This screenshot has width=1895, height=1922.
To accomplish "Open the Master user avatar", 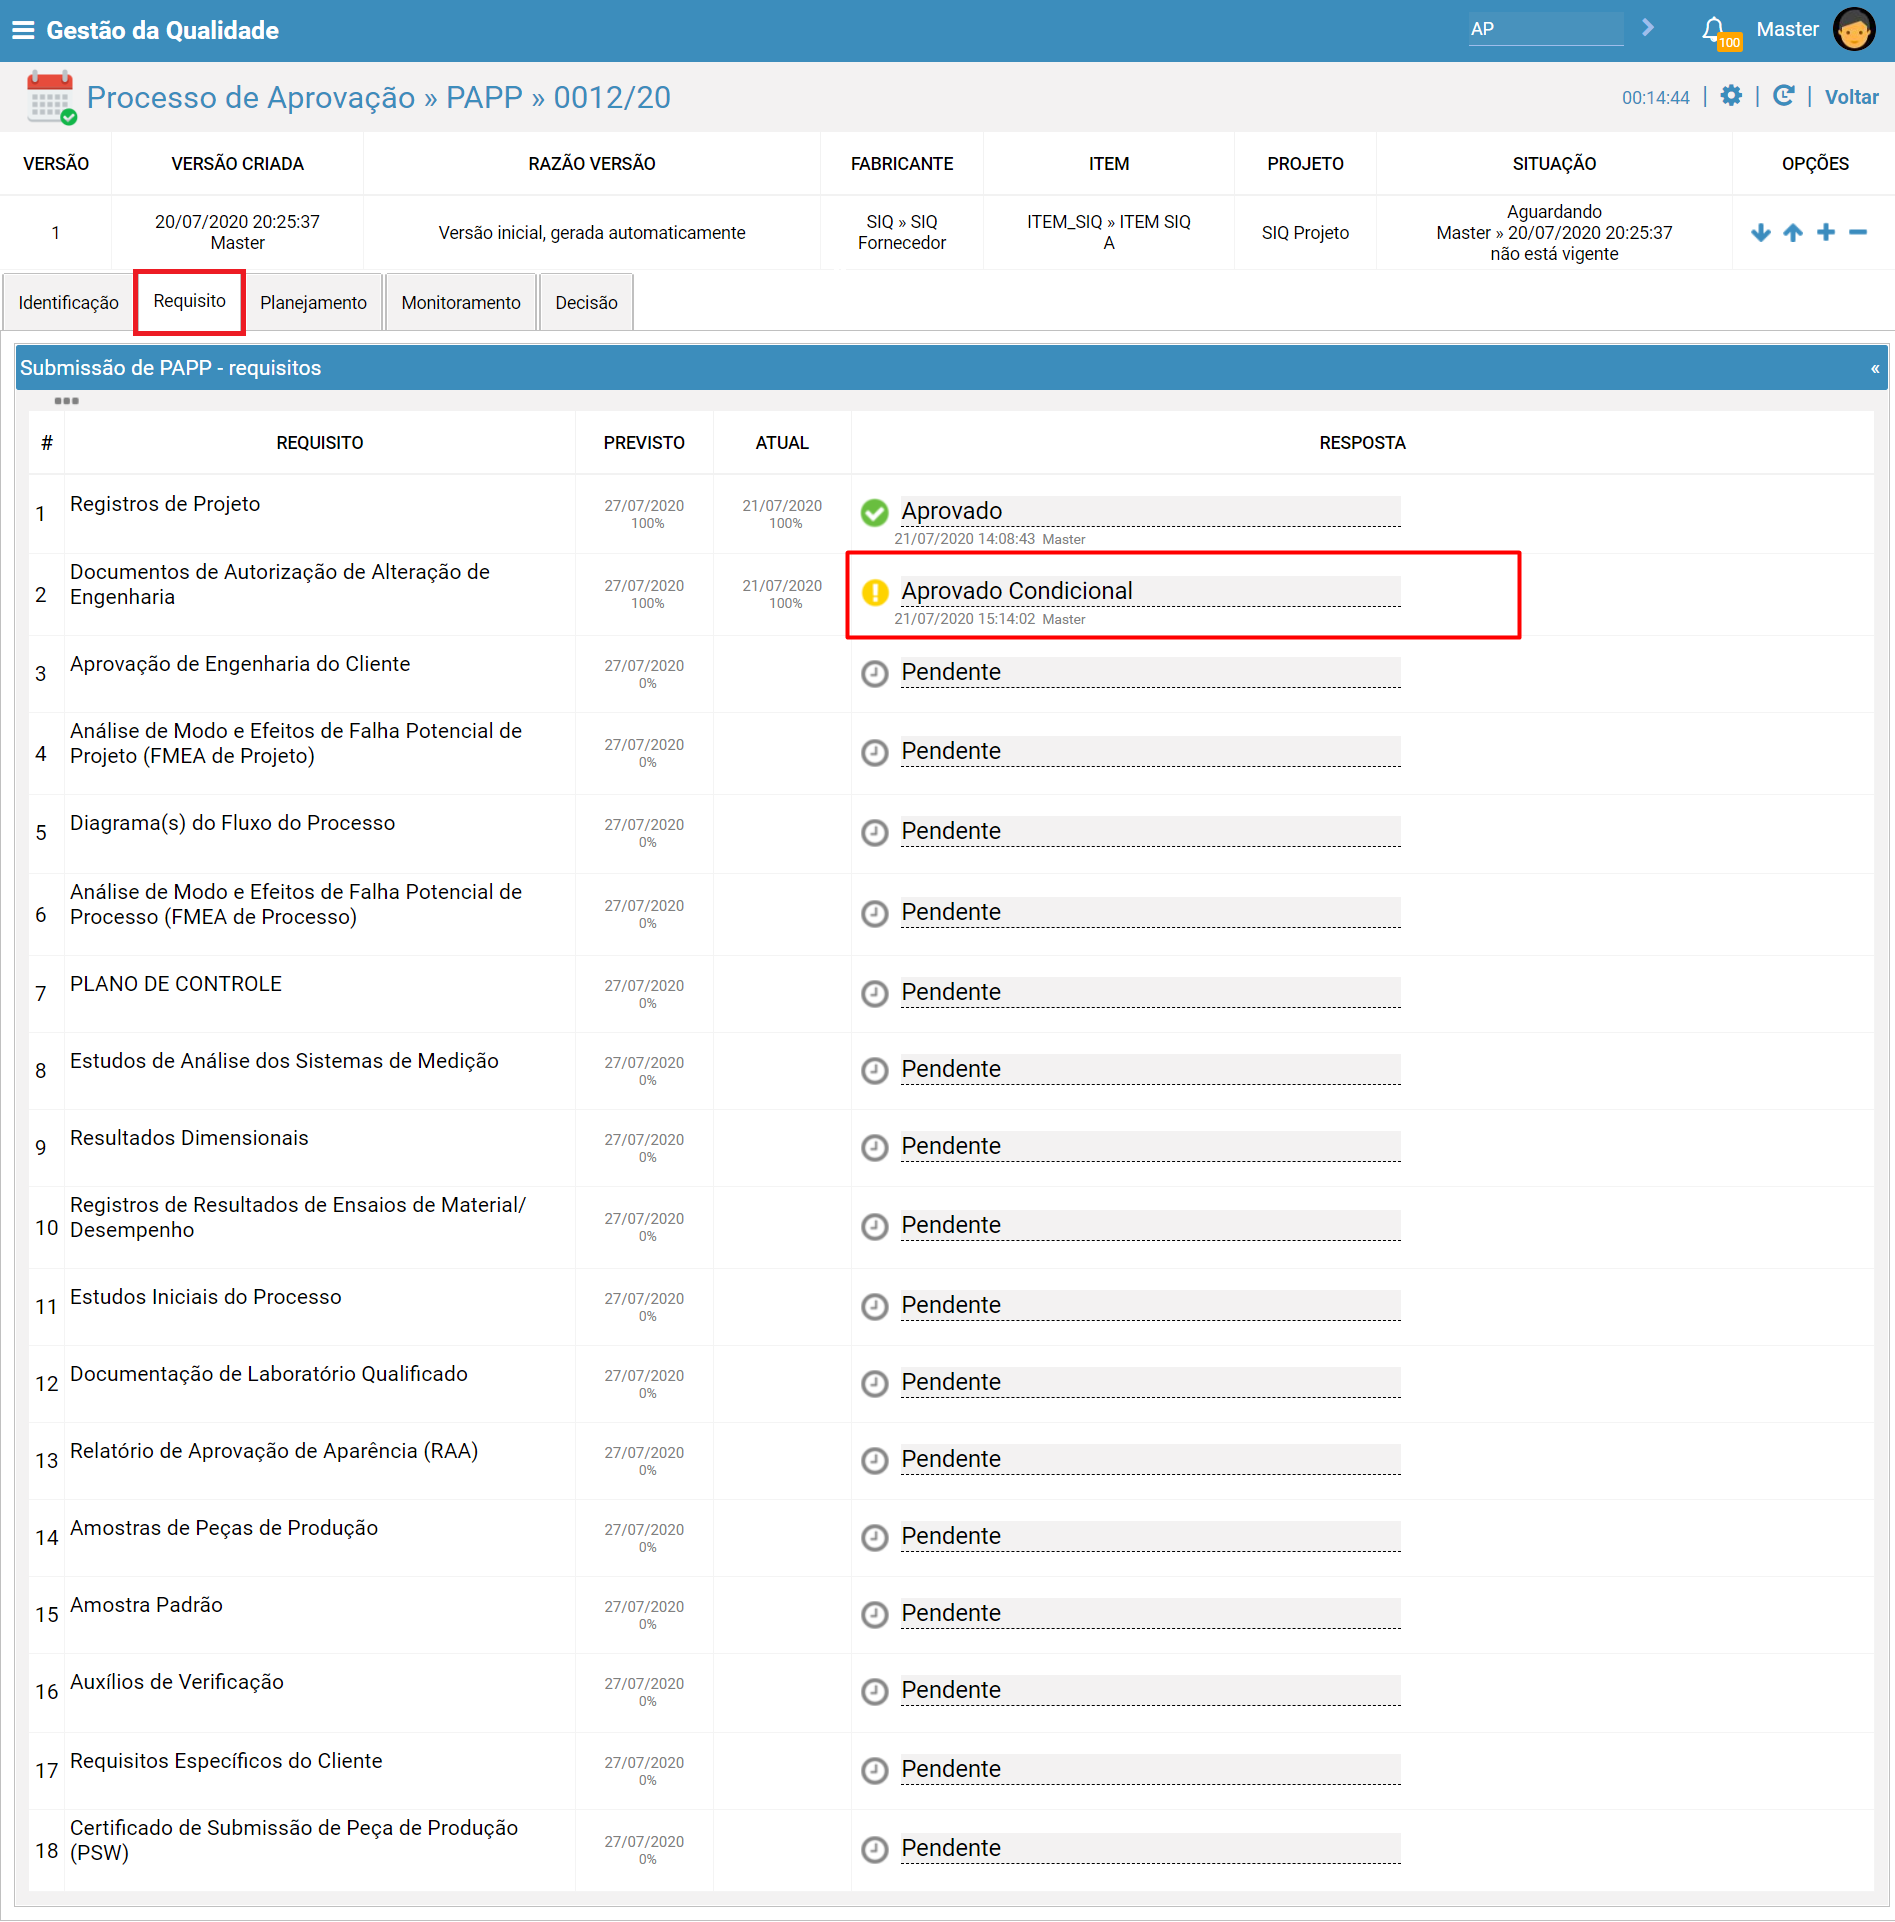I will click(1853, 29).
